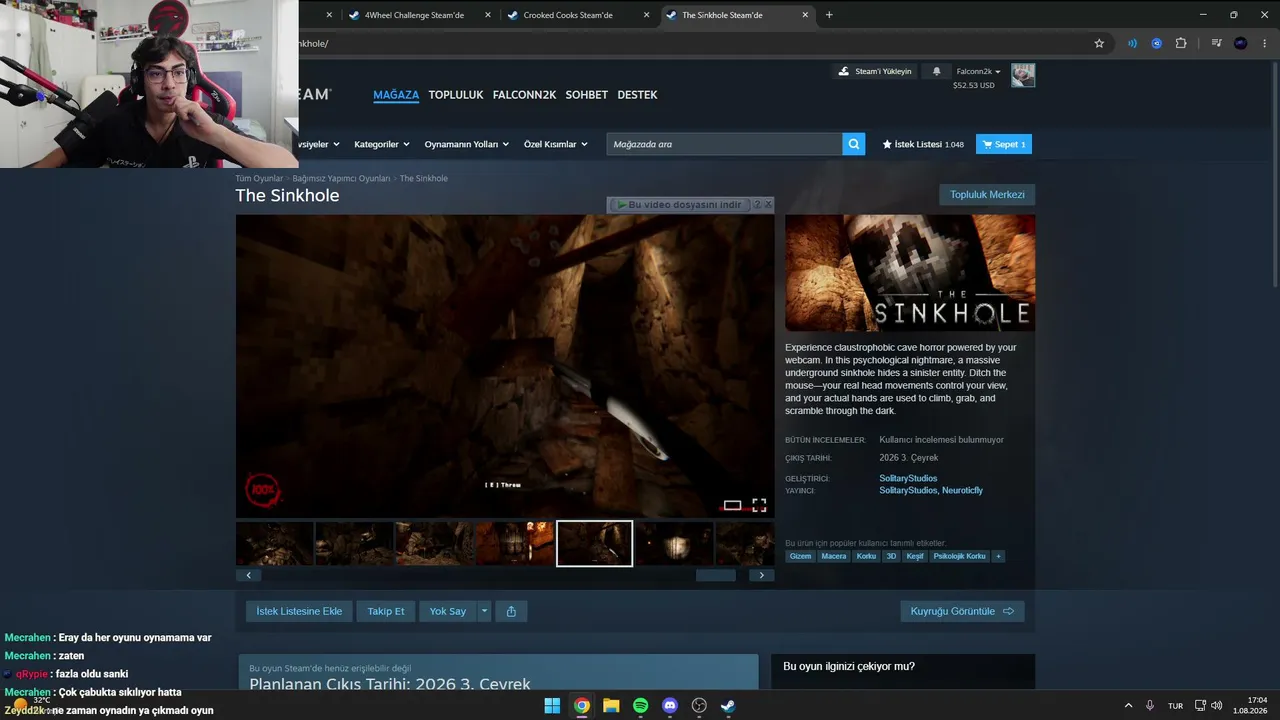1280x720 pixels.
Task: Click the glowing lantern media thumbnail
Action: (674, 543)
